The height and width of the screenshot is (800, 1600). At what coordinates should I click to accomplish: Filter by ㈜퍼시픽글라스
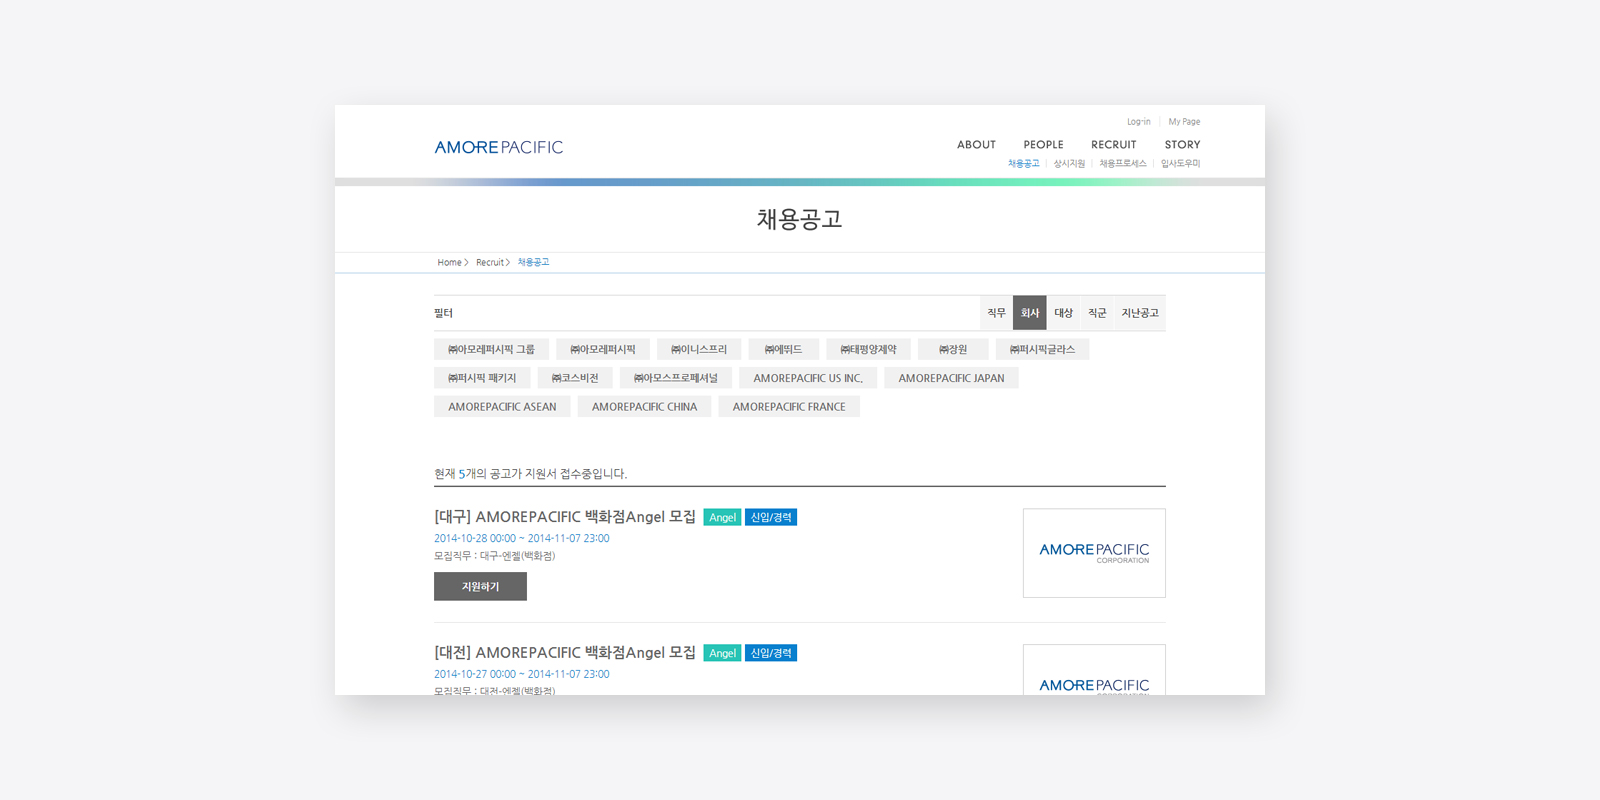1042,349
